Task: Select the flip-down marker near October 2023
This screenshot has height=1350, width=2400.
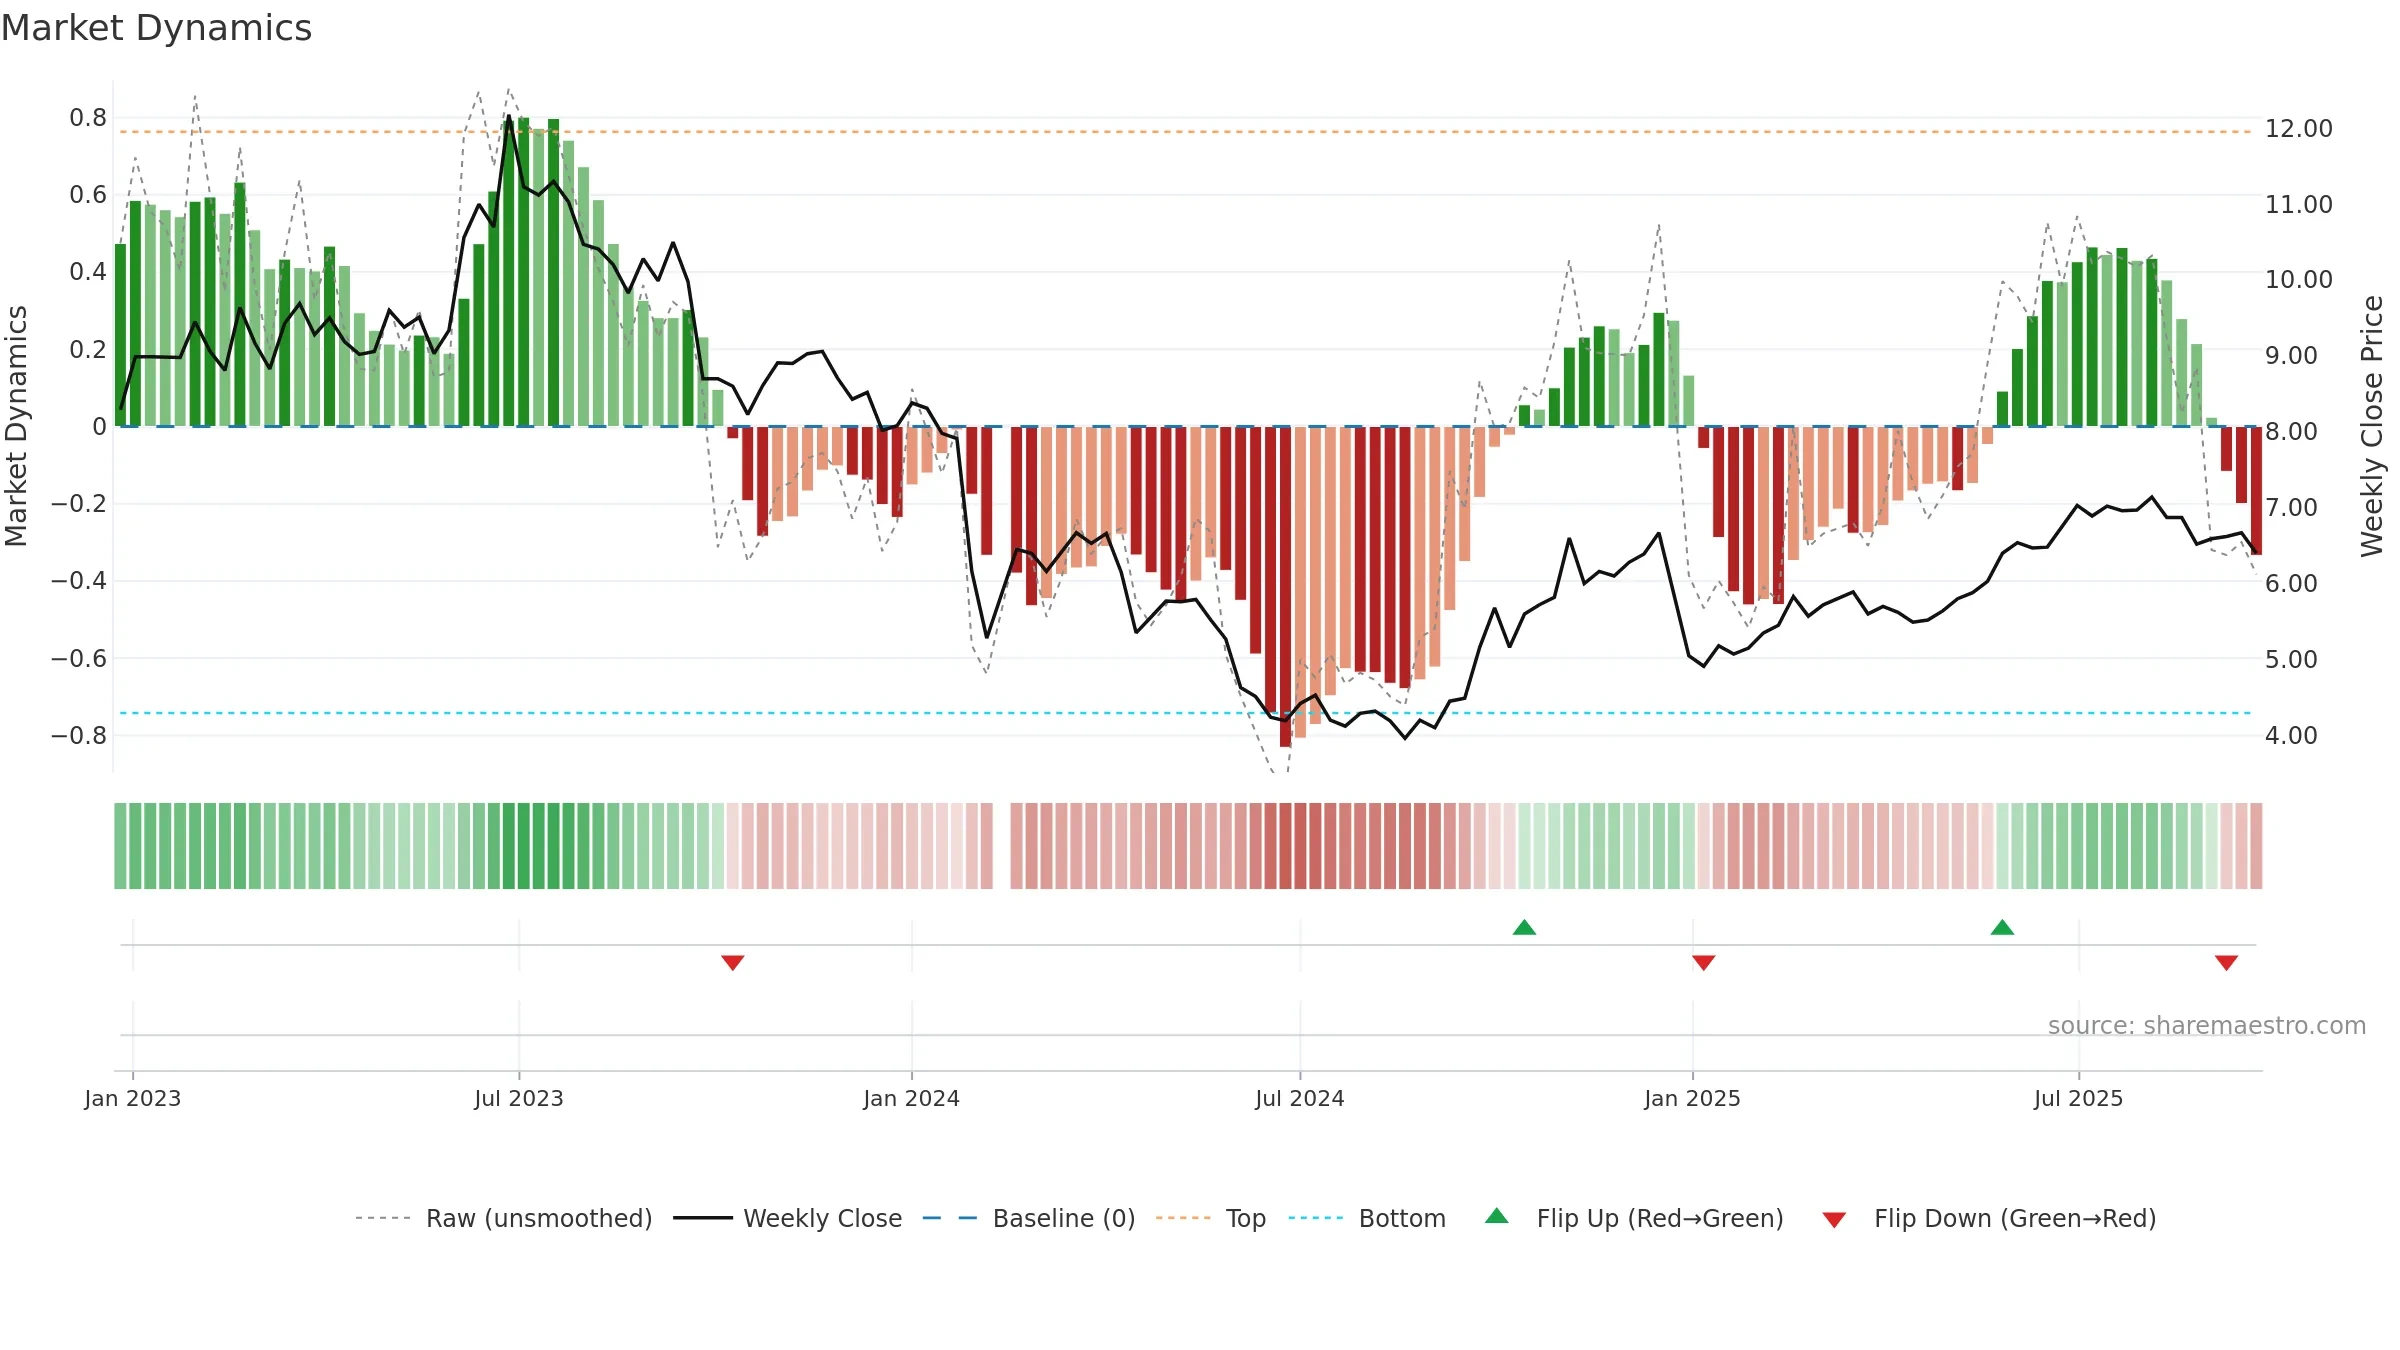Action: 733,962
